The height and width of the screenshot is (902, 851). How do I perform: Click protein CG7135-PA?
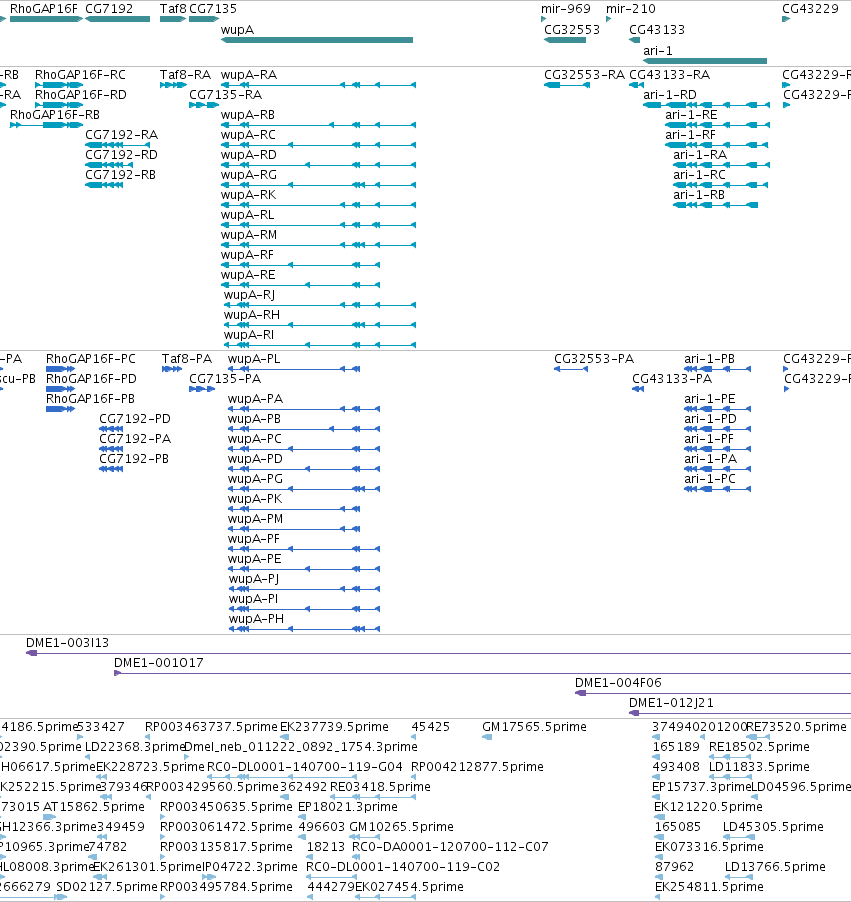[226, 379]
